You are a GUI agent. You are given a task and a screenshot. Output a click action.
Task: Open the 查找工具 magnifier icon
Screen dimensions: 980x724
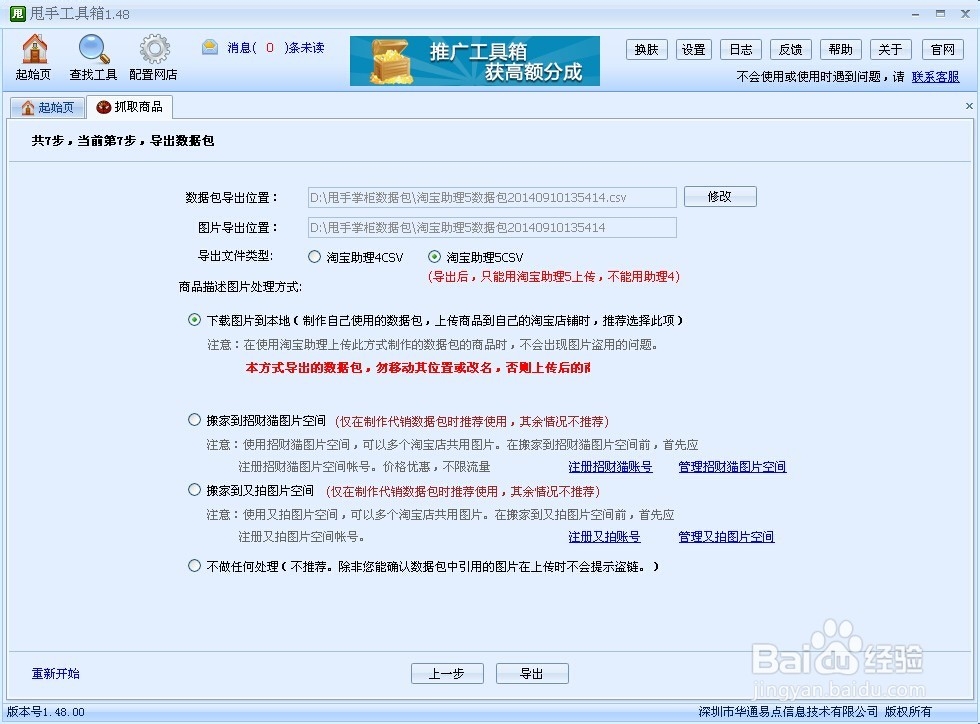coord(93,58)
